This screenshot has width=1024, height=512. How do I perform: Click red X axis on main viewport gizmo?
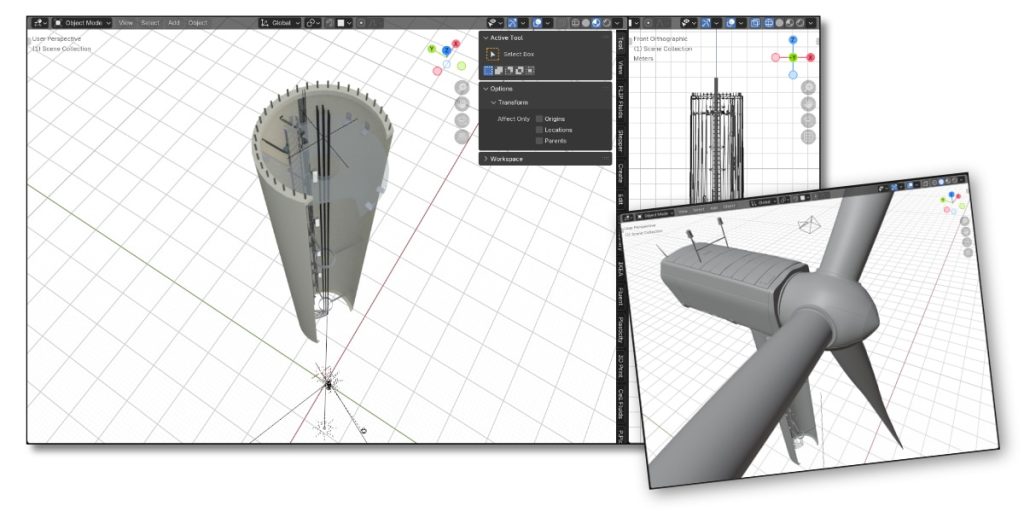tap(456, 44)
